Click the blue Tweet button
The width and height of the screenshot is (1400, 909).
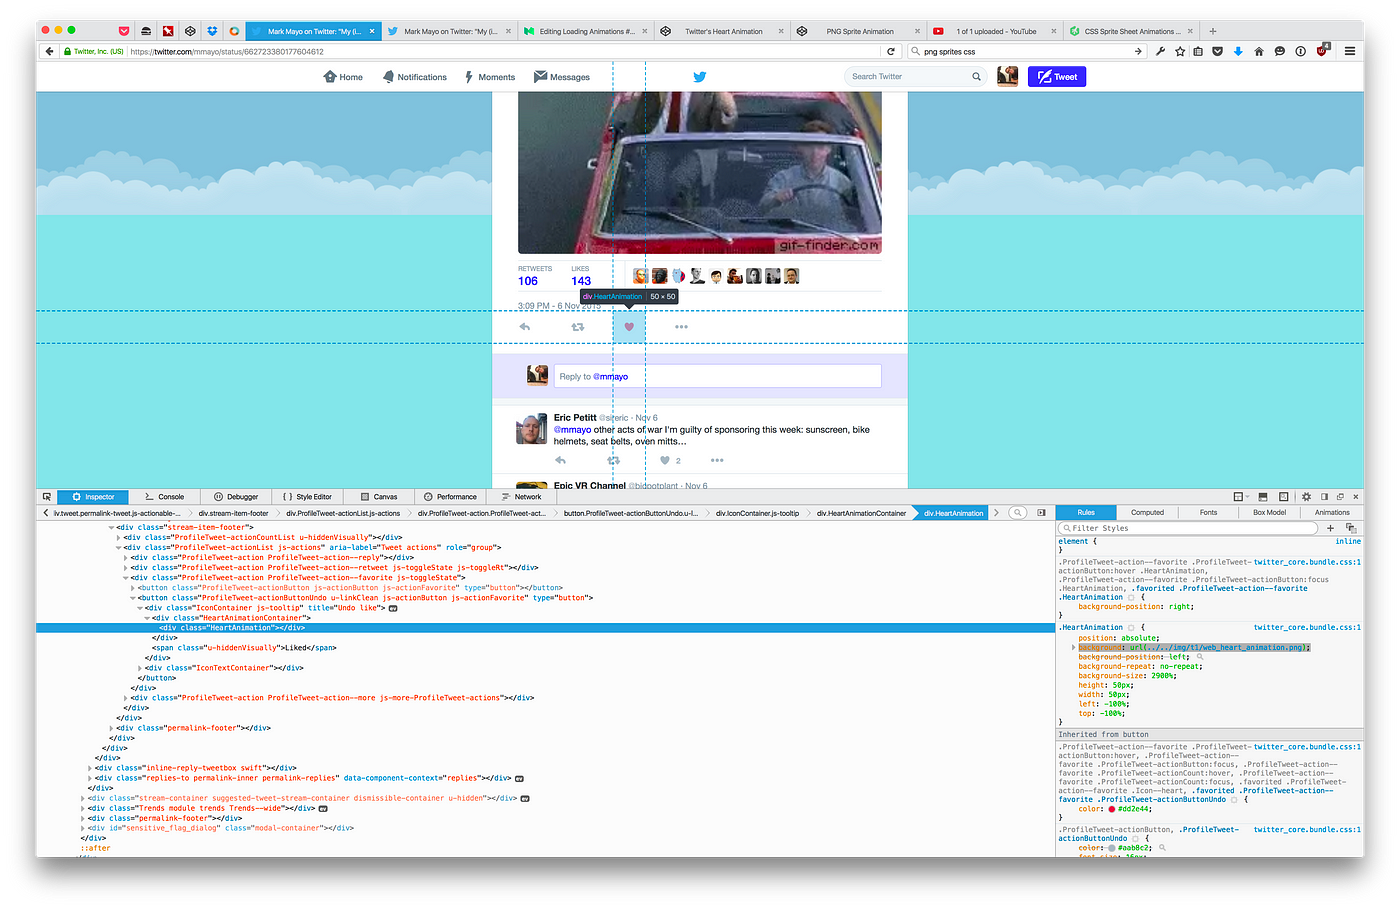1057,77
